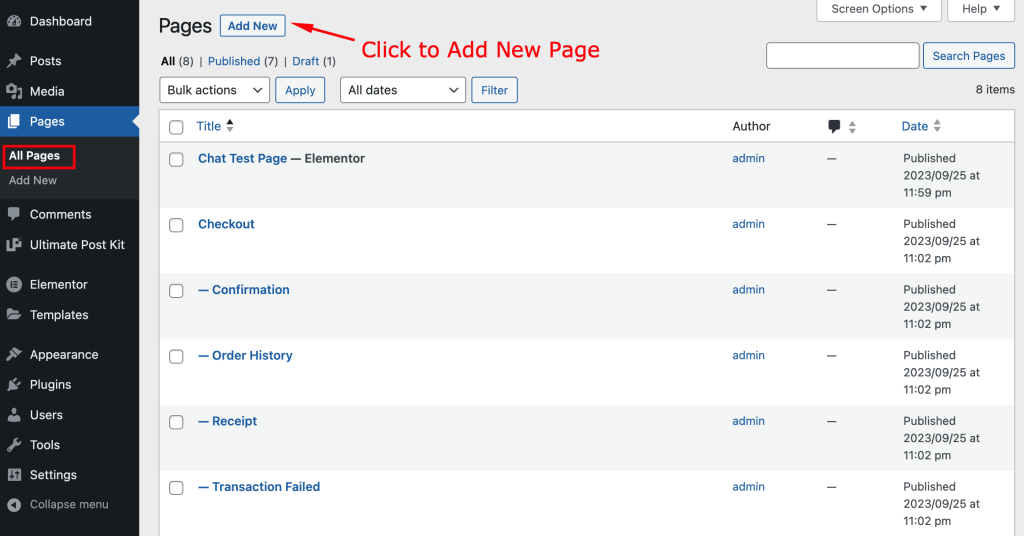Check the Order History row checkbox
The height and width of the screenshot is (536, 1024).
coord(176,356)
